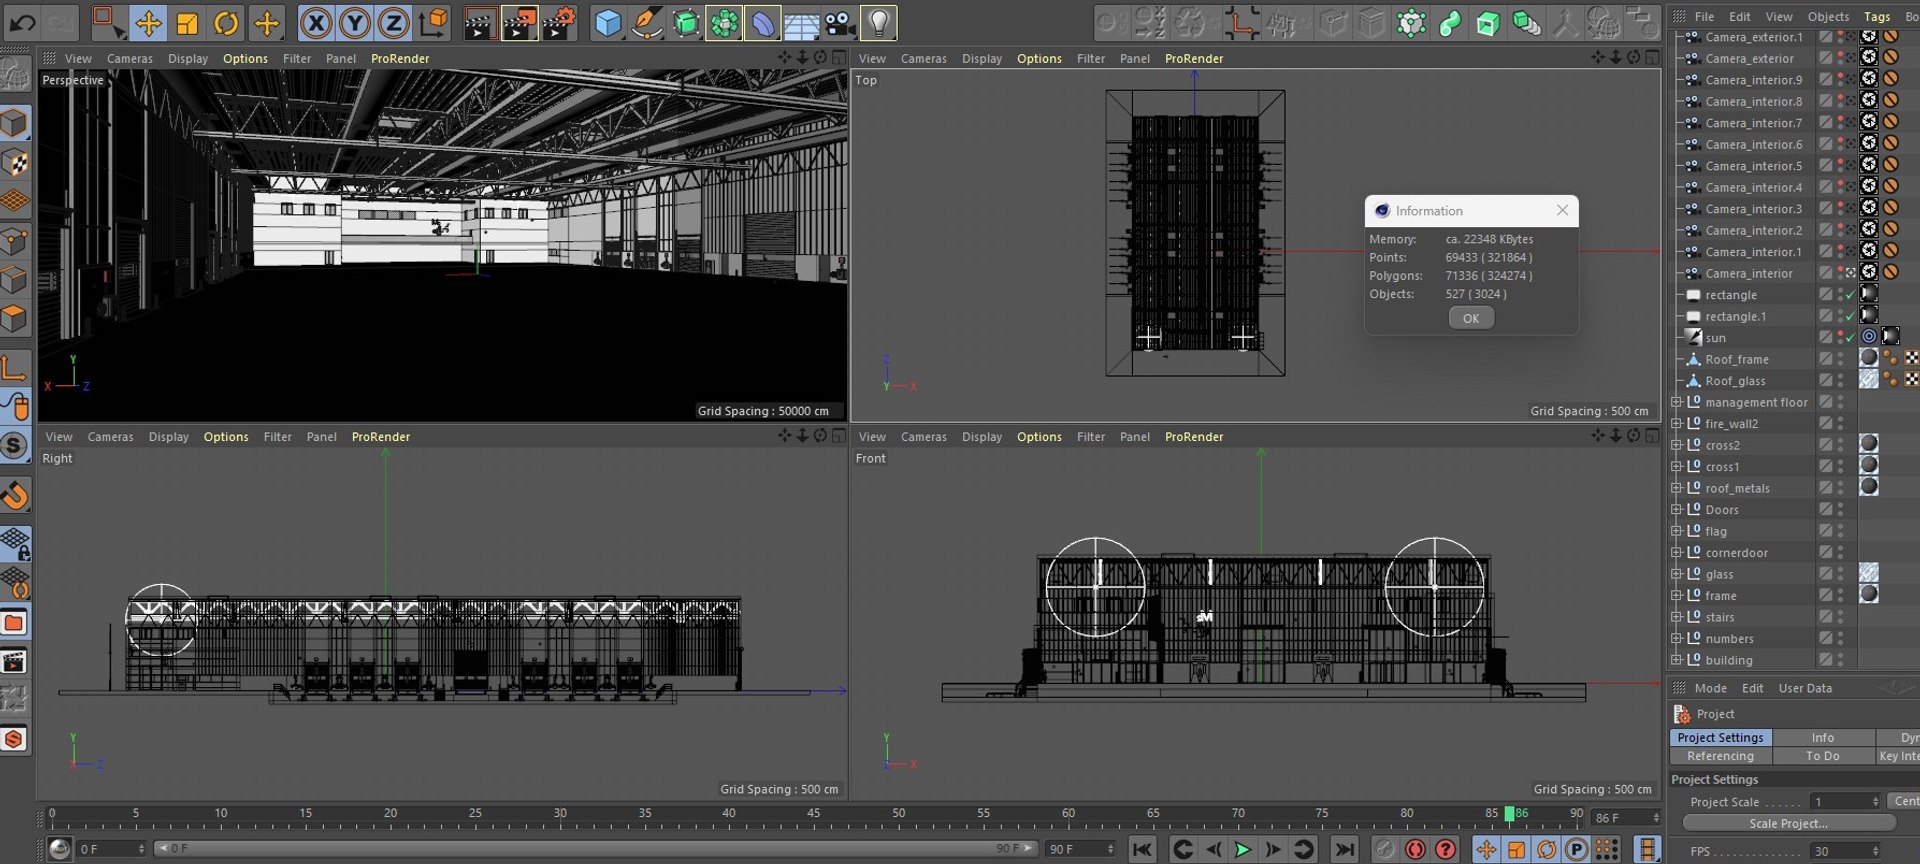The height and width of the screenshot is (864, 1920).
Task: Go to start of animation
Action: 1142,850
